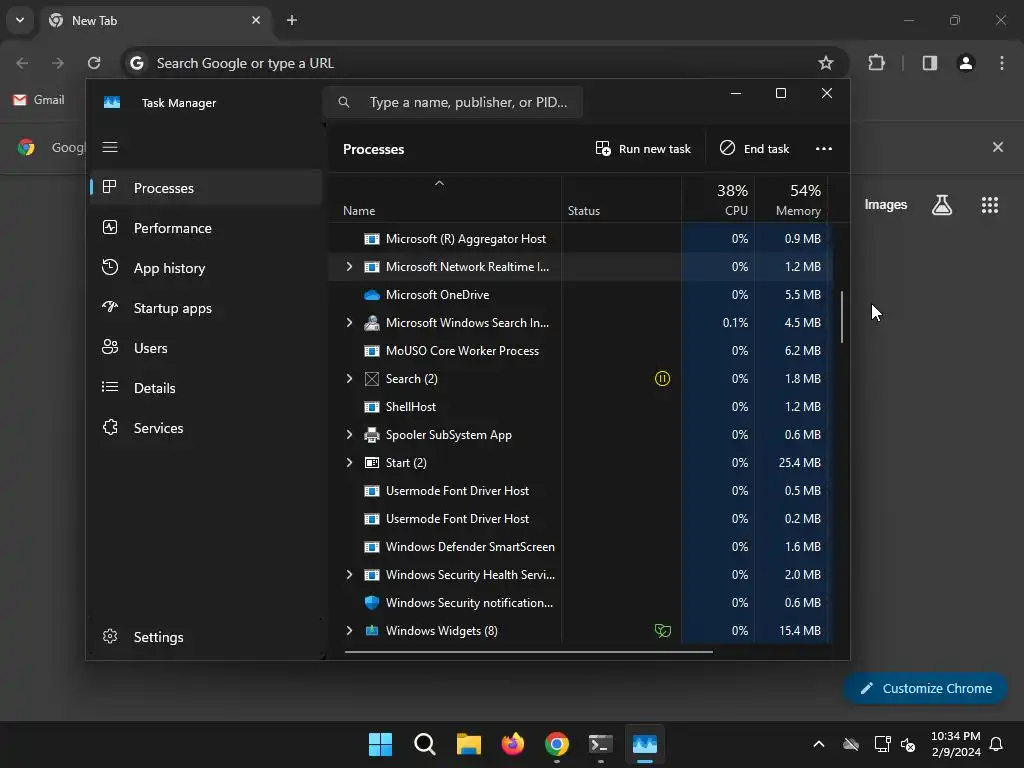Open the Users page
1024x768 pixels.
click(x=206, y=348)
